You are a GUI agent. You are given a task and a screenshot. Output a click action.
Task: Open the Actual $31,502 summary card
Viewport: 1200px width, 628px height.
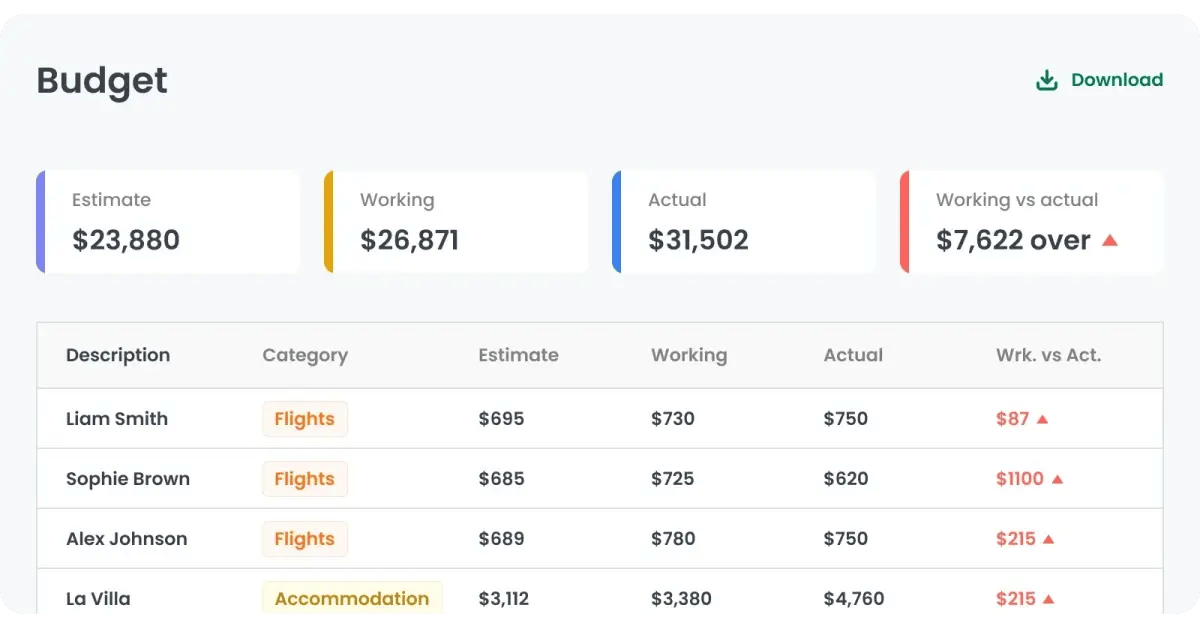pos(744,222)
